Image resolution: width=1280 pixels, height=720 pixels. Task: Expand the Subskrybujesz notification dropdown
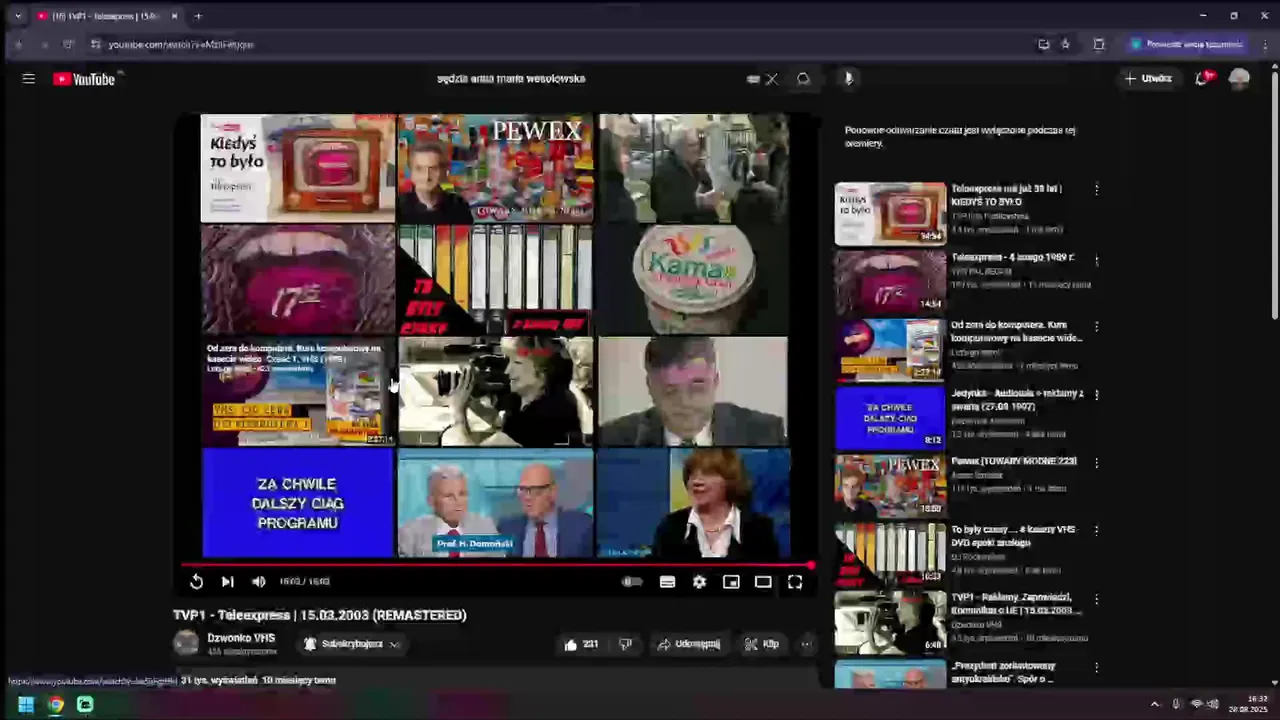point(351,644)
